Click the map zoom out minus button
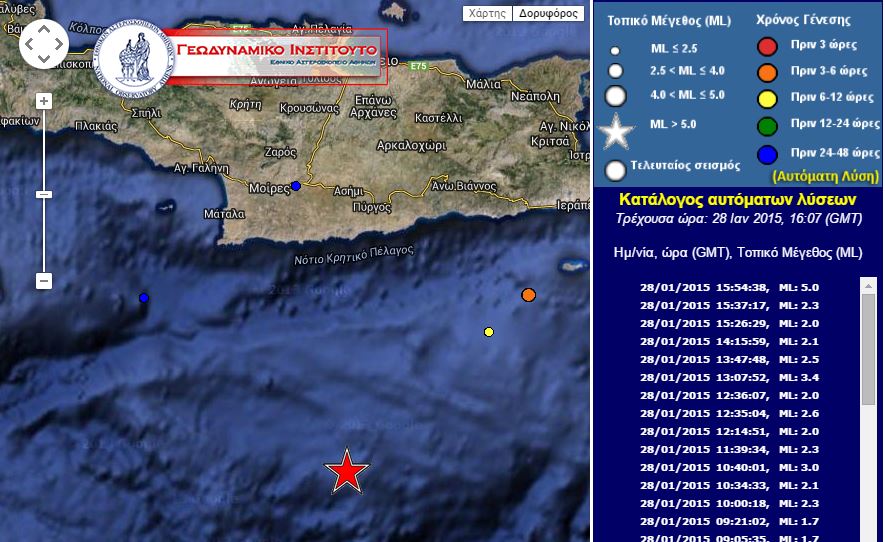Screen dimensions: 885x542 pyautogui.click(x=43, y=281)
